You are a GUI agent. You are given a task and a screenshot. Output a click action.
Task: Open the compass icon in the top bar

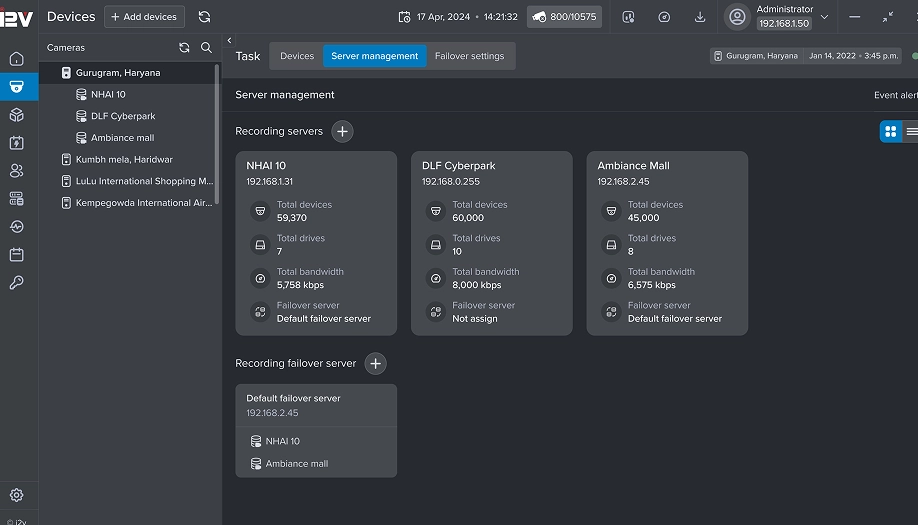pos(664,17)
